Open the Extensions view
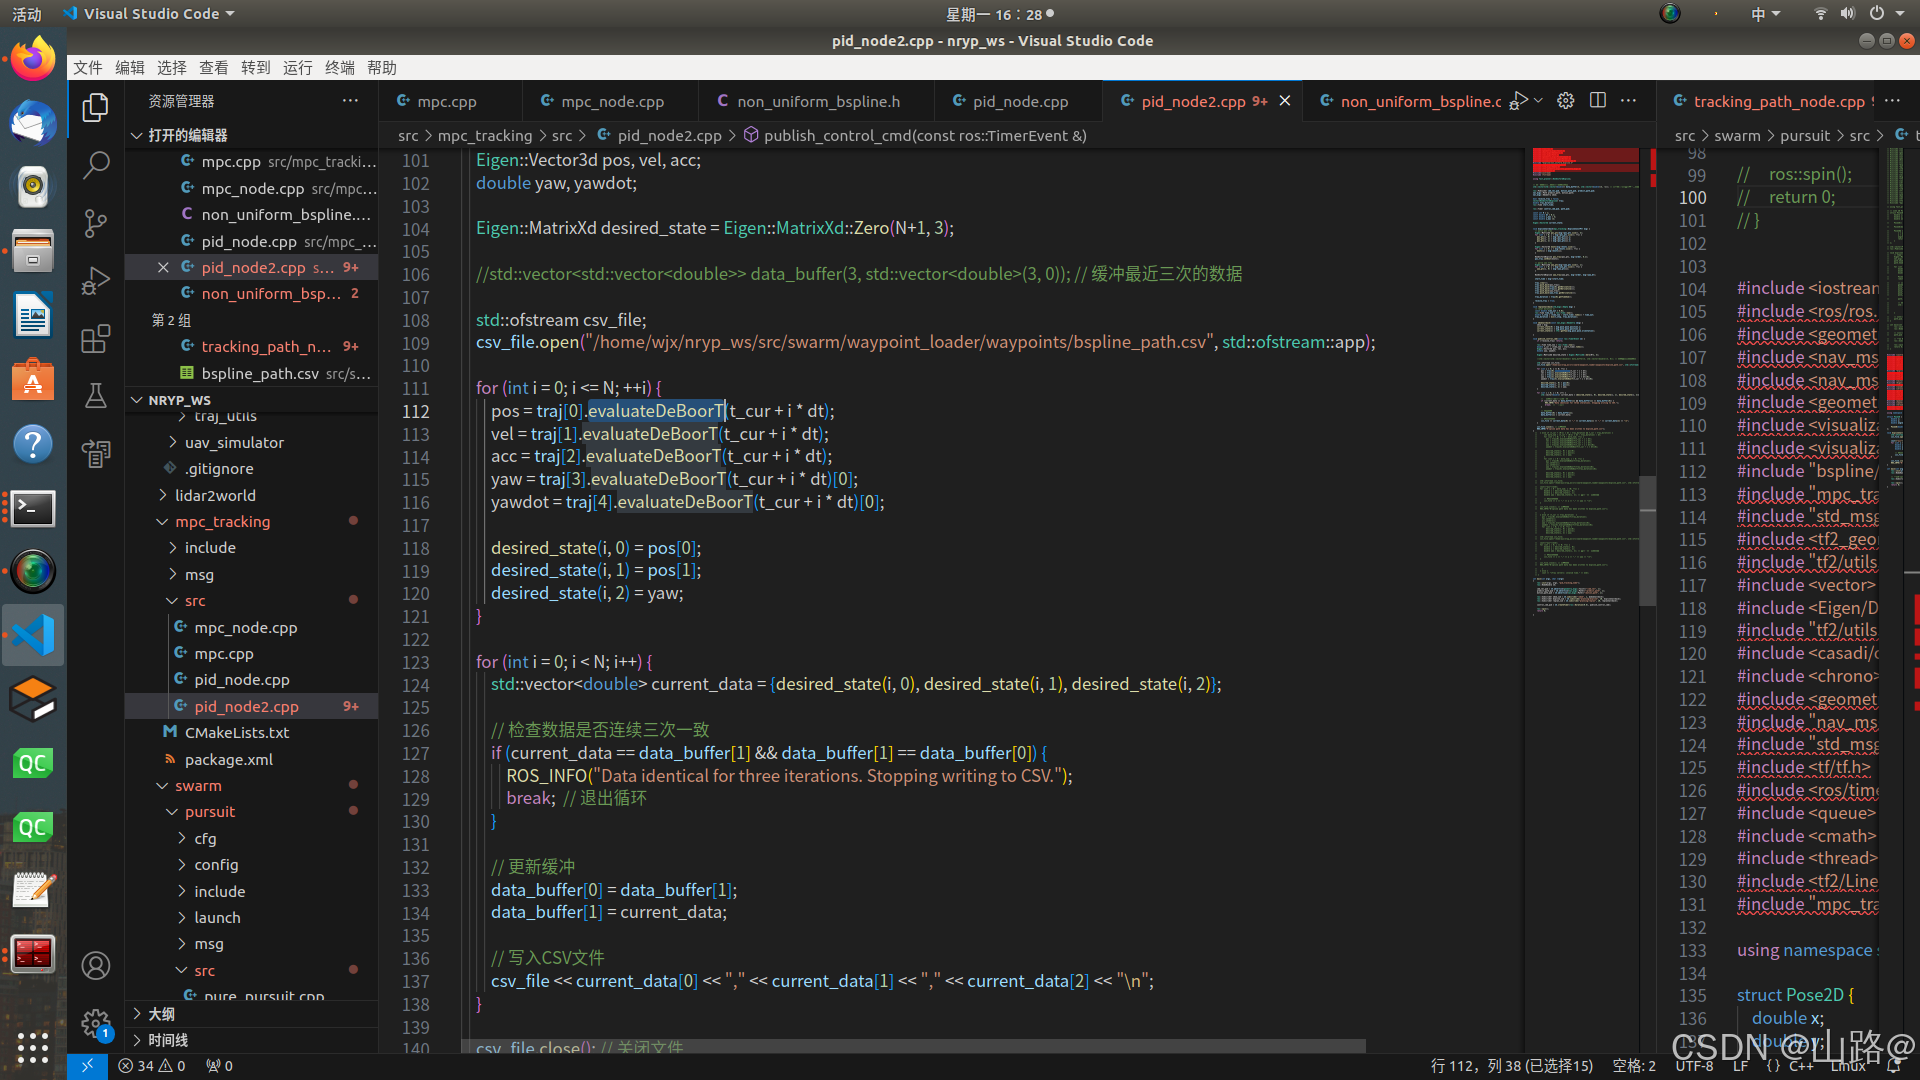The height and width of the screenshot is (1080, 1920). (96, 339)
